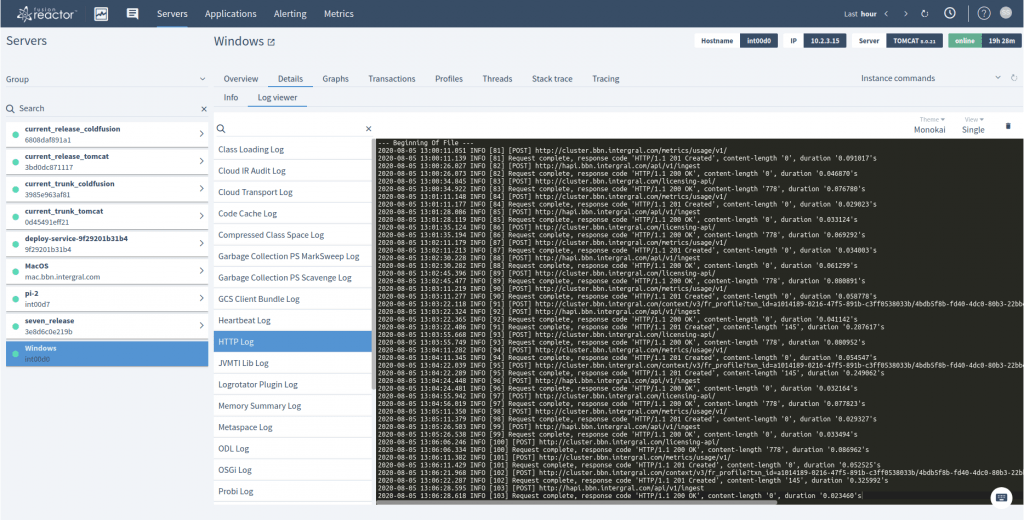Open the Applications menu

click(231, 14)
